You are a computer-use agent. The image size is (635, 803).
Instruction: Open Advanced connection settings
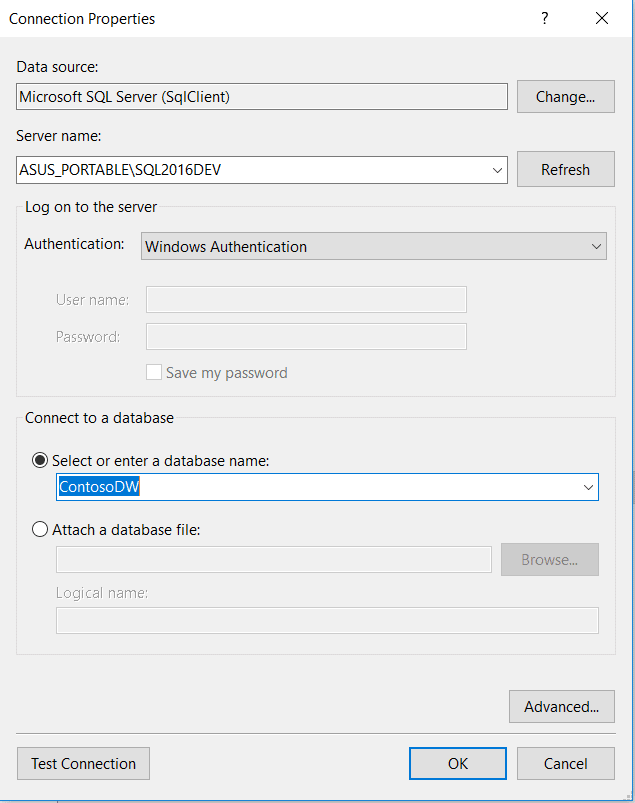[561, 707]
